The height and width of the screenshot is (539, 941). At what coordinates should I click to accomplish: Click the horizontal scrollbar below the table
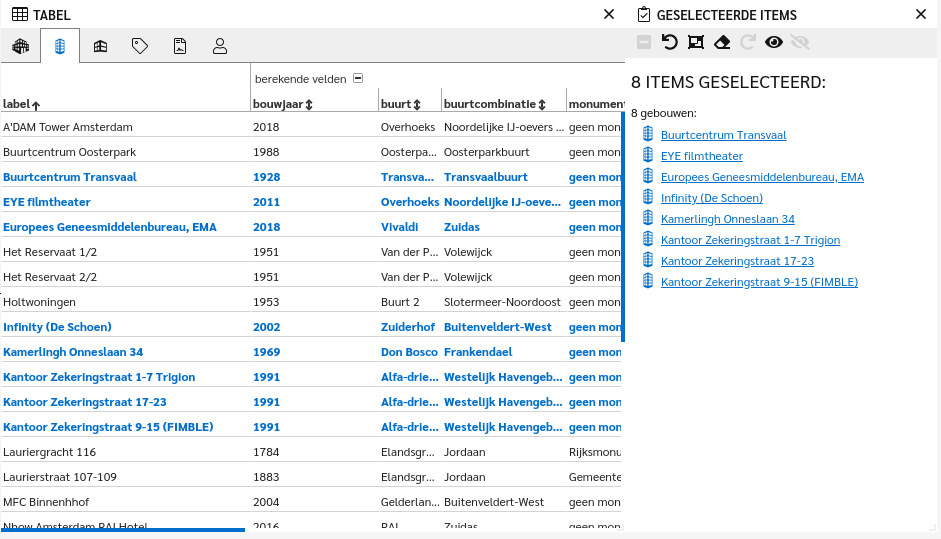pos(122,530)
